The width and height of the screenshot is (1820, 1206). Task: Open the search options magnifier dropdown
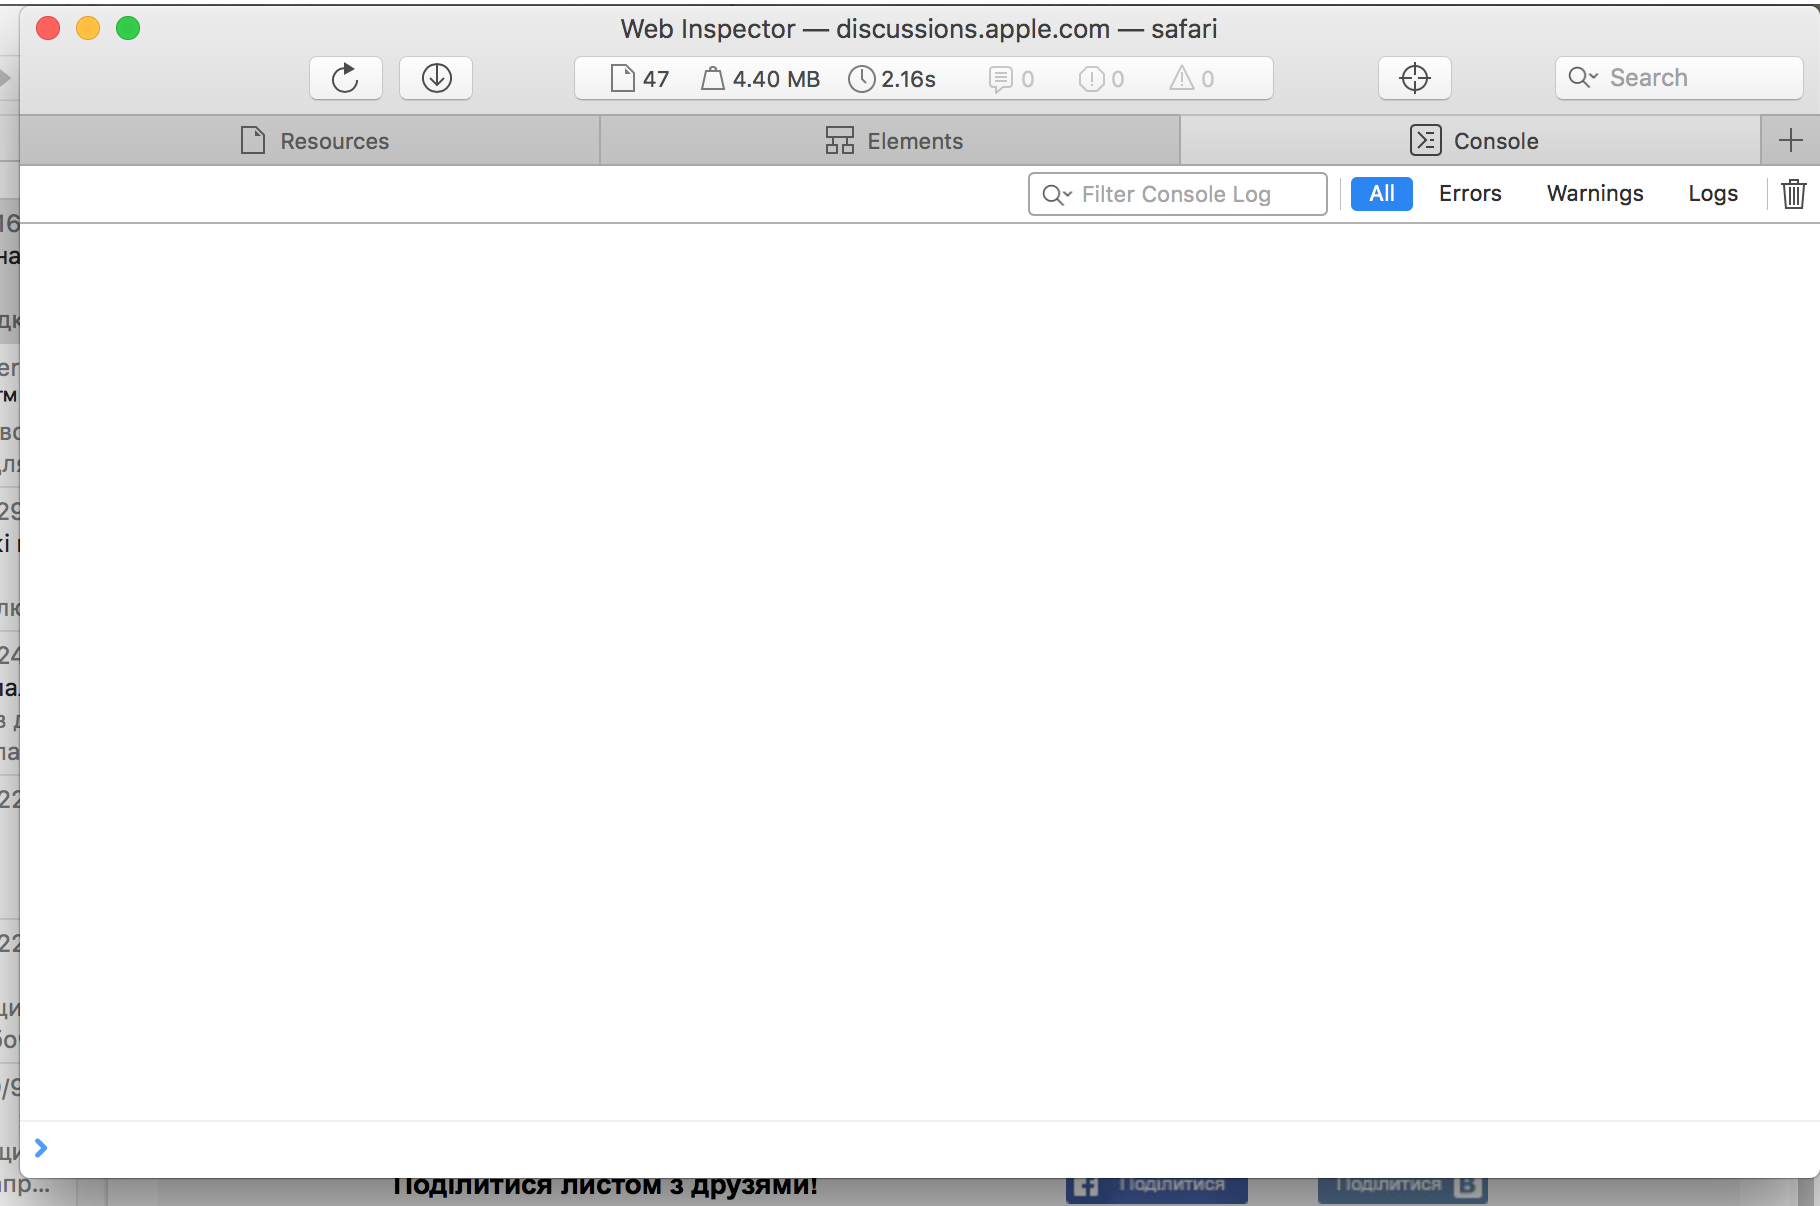pos(1582,78)
